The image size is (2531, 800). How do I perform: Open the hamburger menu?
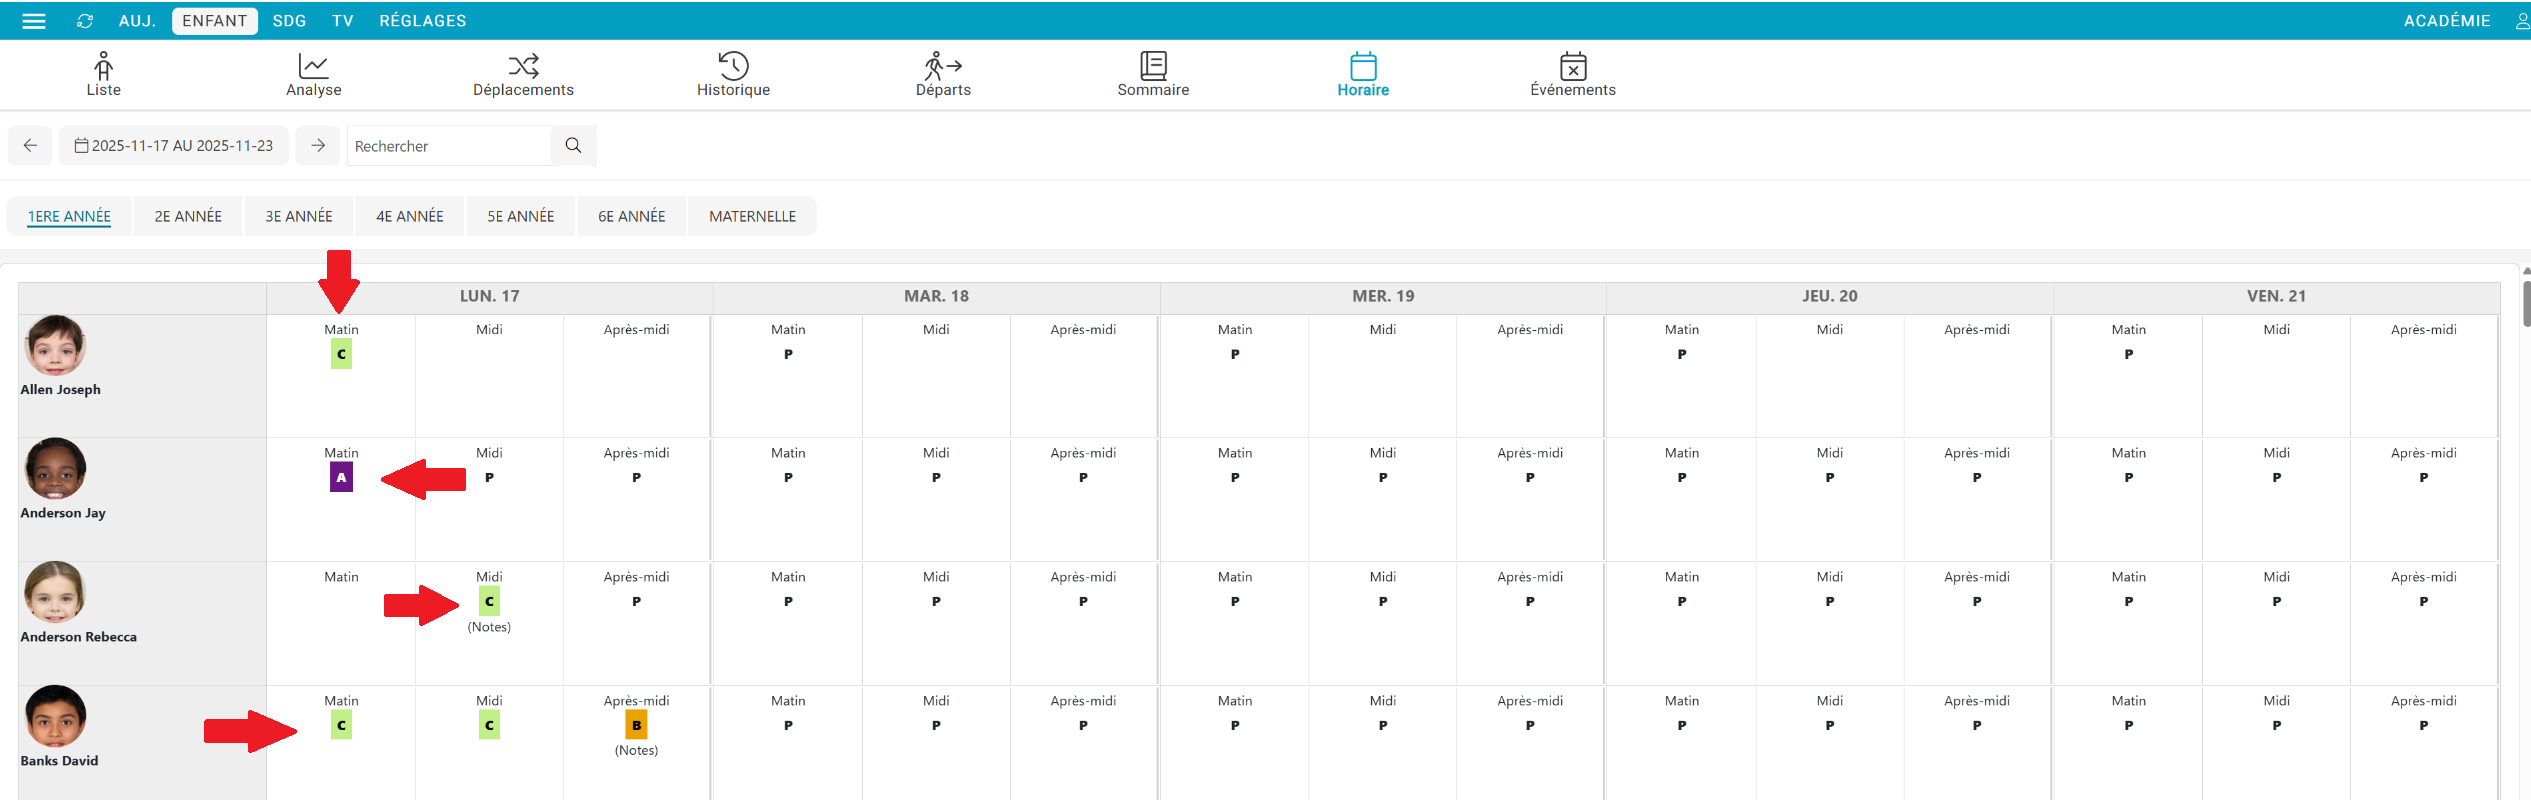[34, 21]
